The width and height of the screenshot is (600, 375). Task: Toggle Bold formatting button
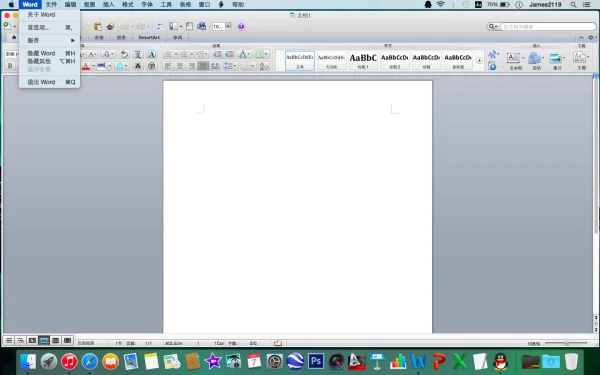point(10,66)
